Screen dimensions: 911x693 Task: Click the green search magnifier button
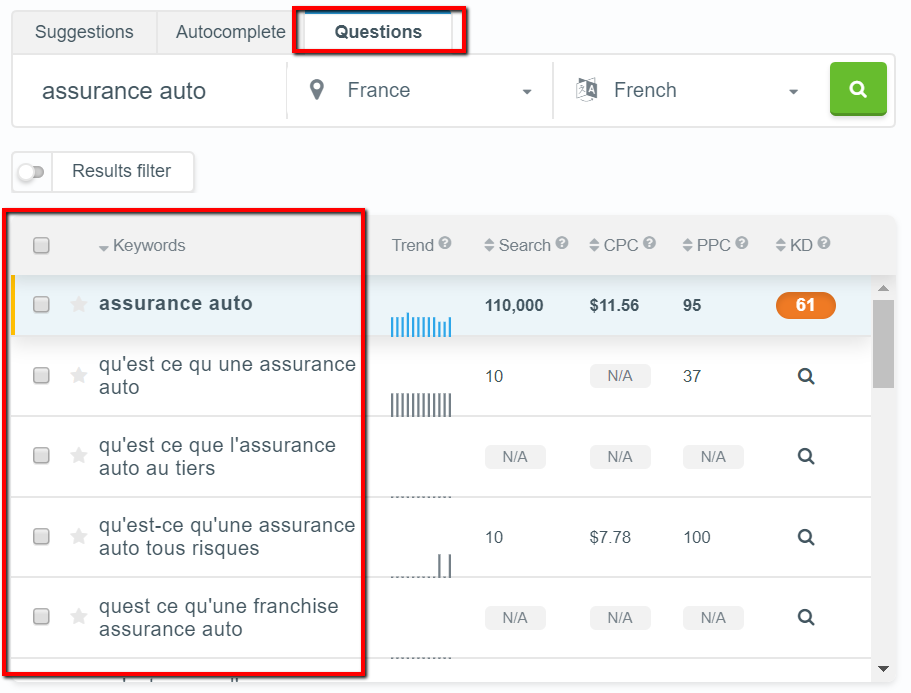coord(858,89)
